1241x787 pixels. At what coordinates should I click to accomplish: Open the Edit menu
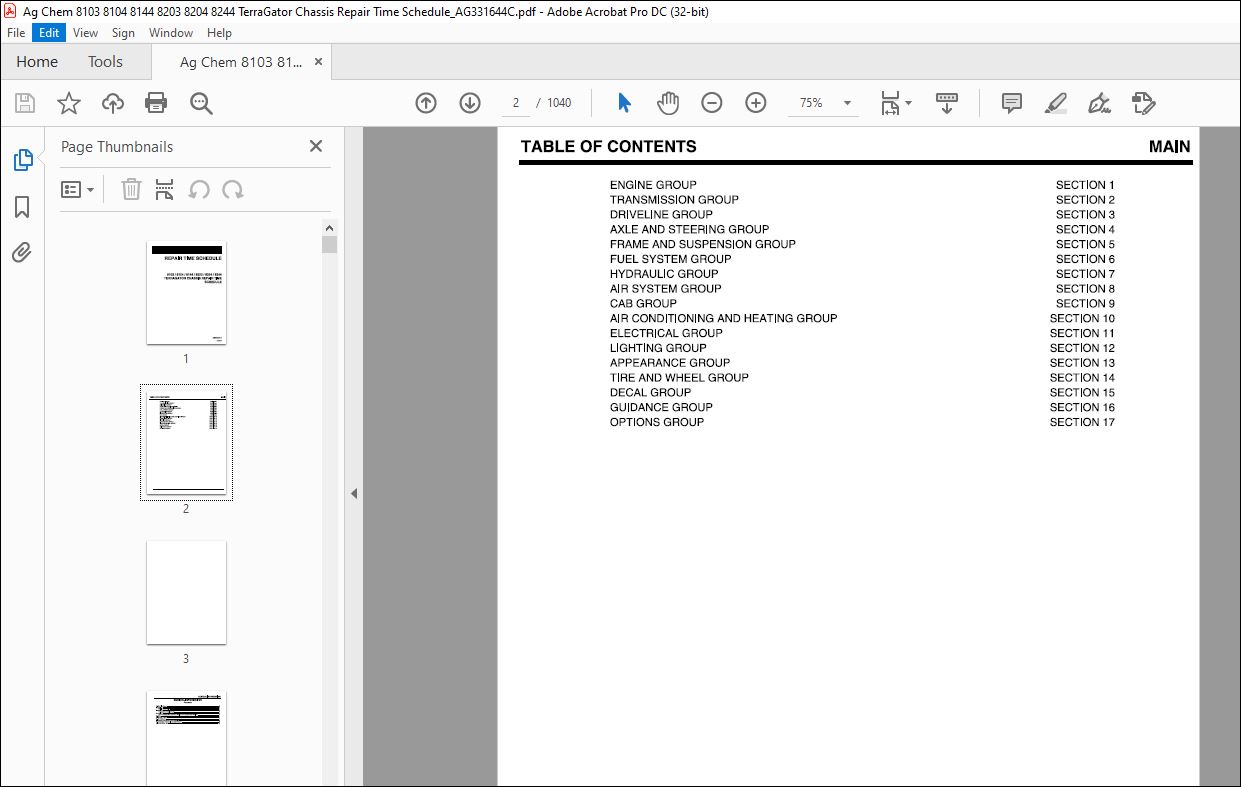pos(47,33)
